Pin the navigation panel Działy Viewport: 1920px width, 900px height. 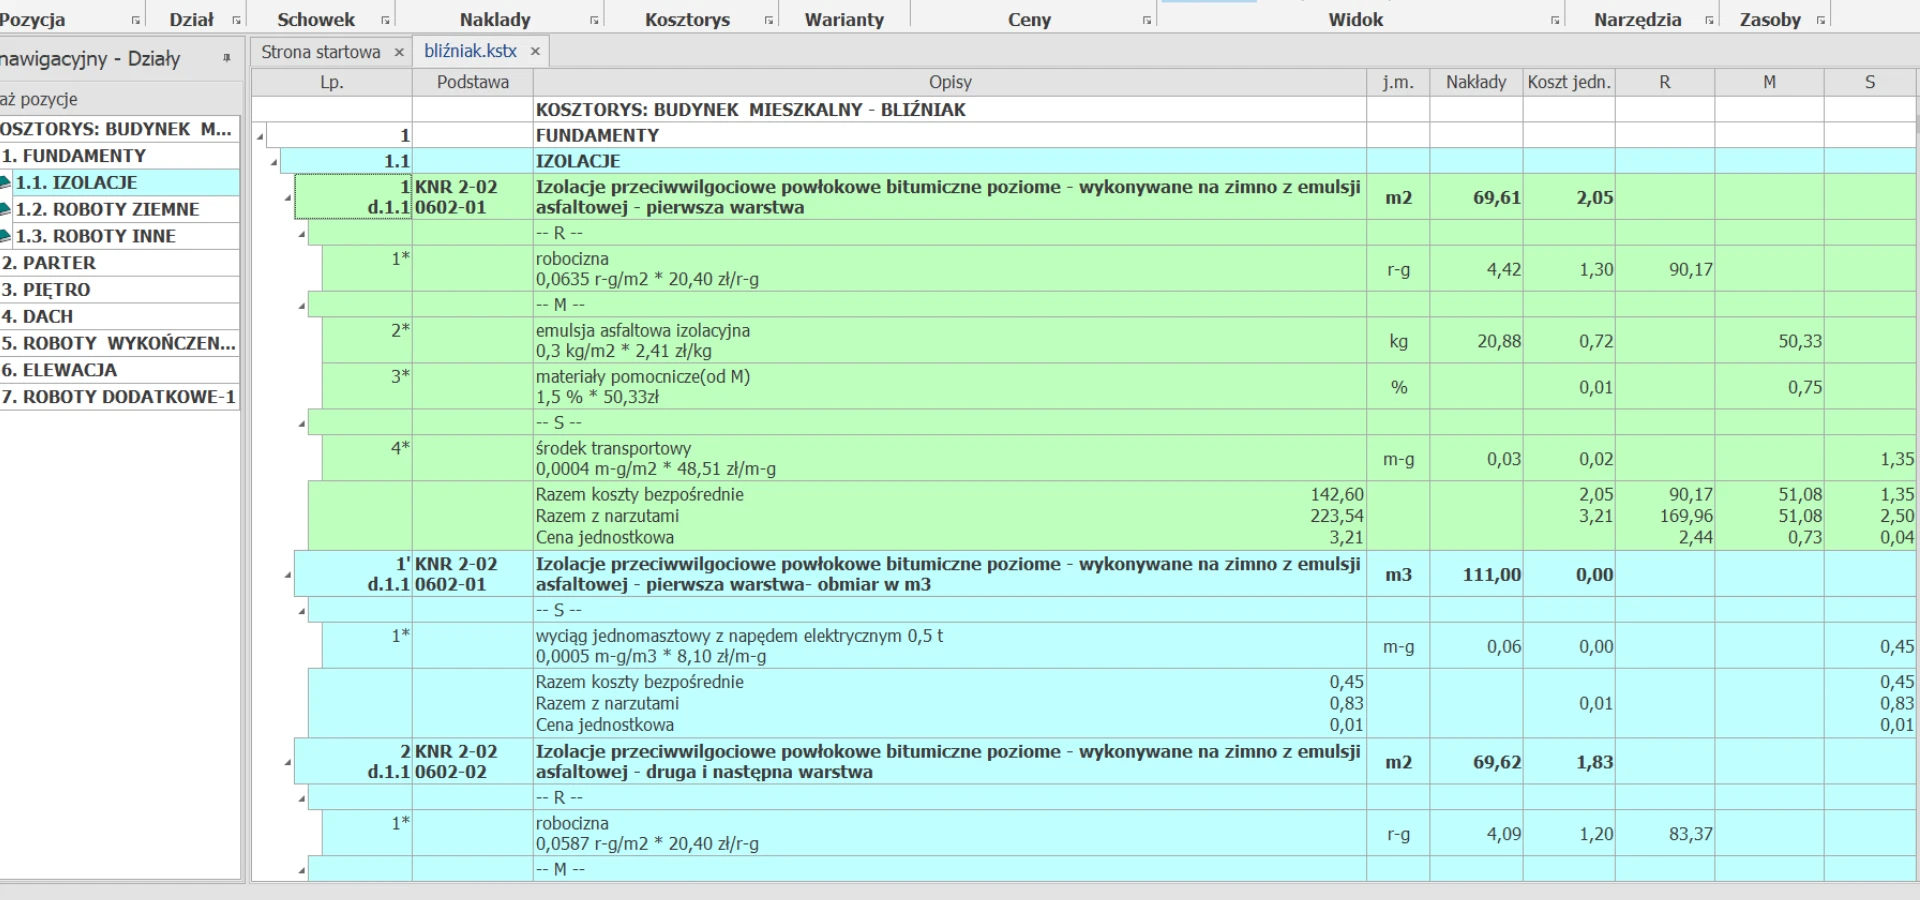point(227,58)
